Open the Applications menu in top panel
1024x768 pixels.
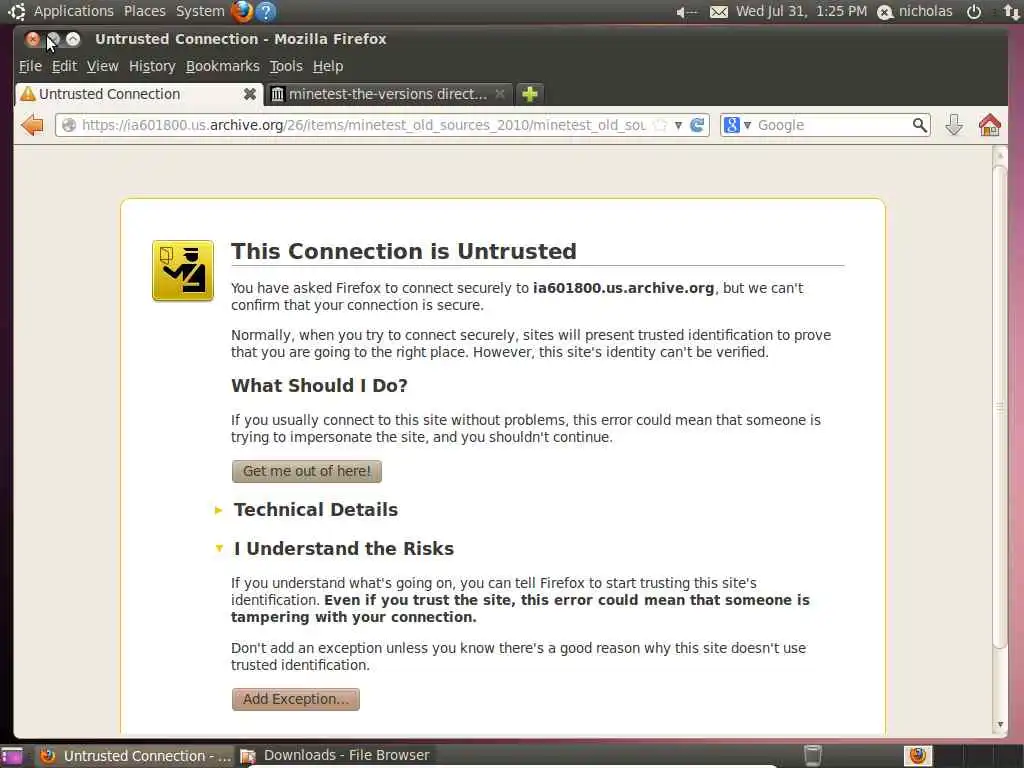coord(74,11)
